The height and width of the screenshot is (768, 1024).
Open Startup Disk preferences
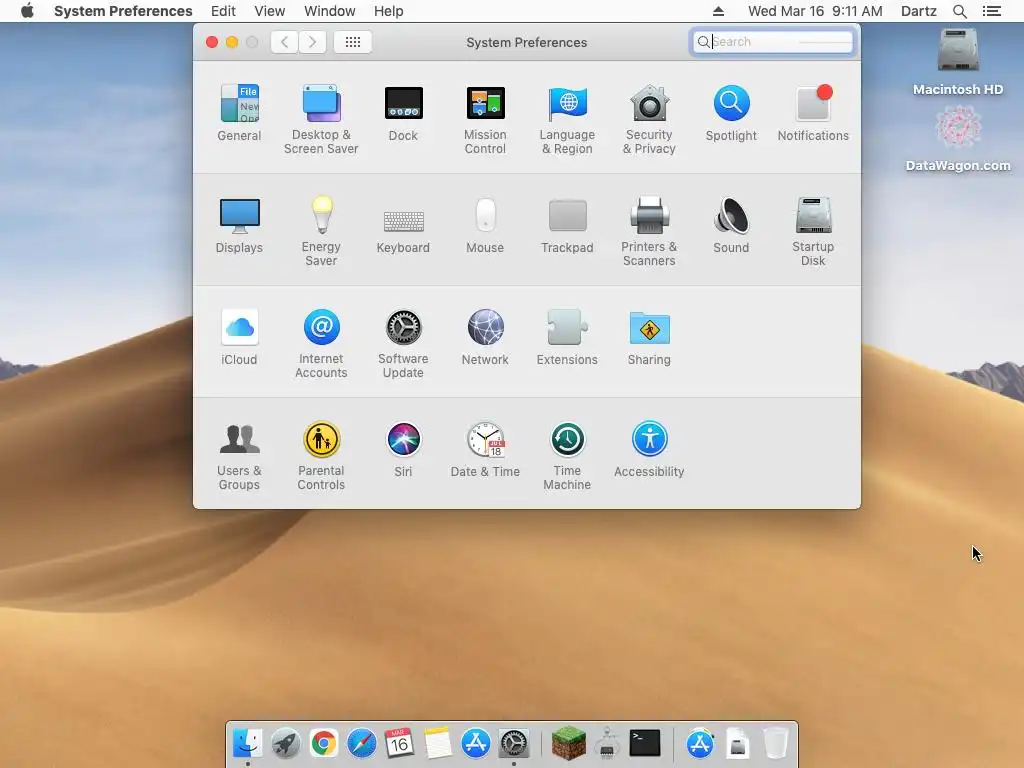pos(813,231)
